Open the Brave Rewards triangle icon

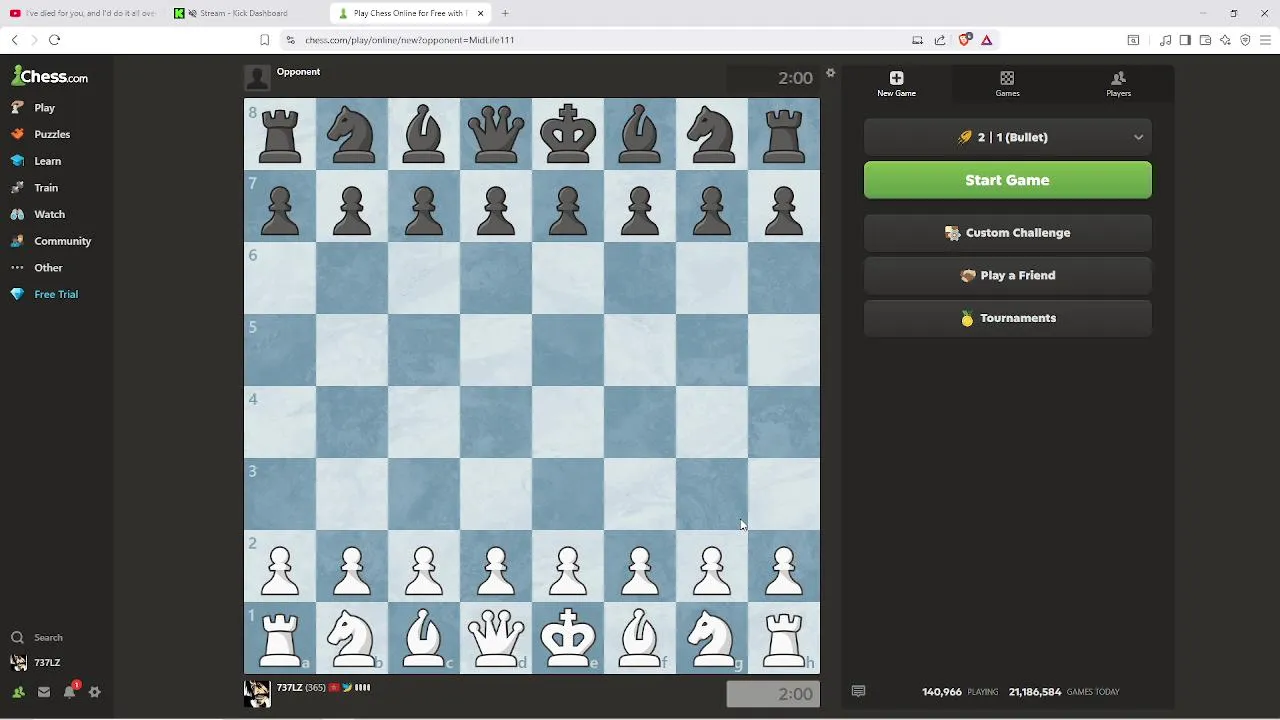click(987, 40)
